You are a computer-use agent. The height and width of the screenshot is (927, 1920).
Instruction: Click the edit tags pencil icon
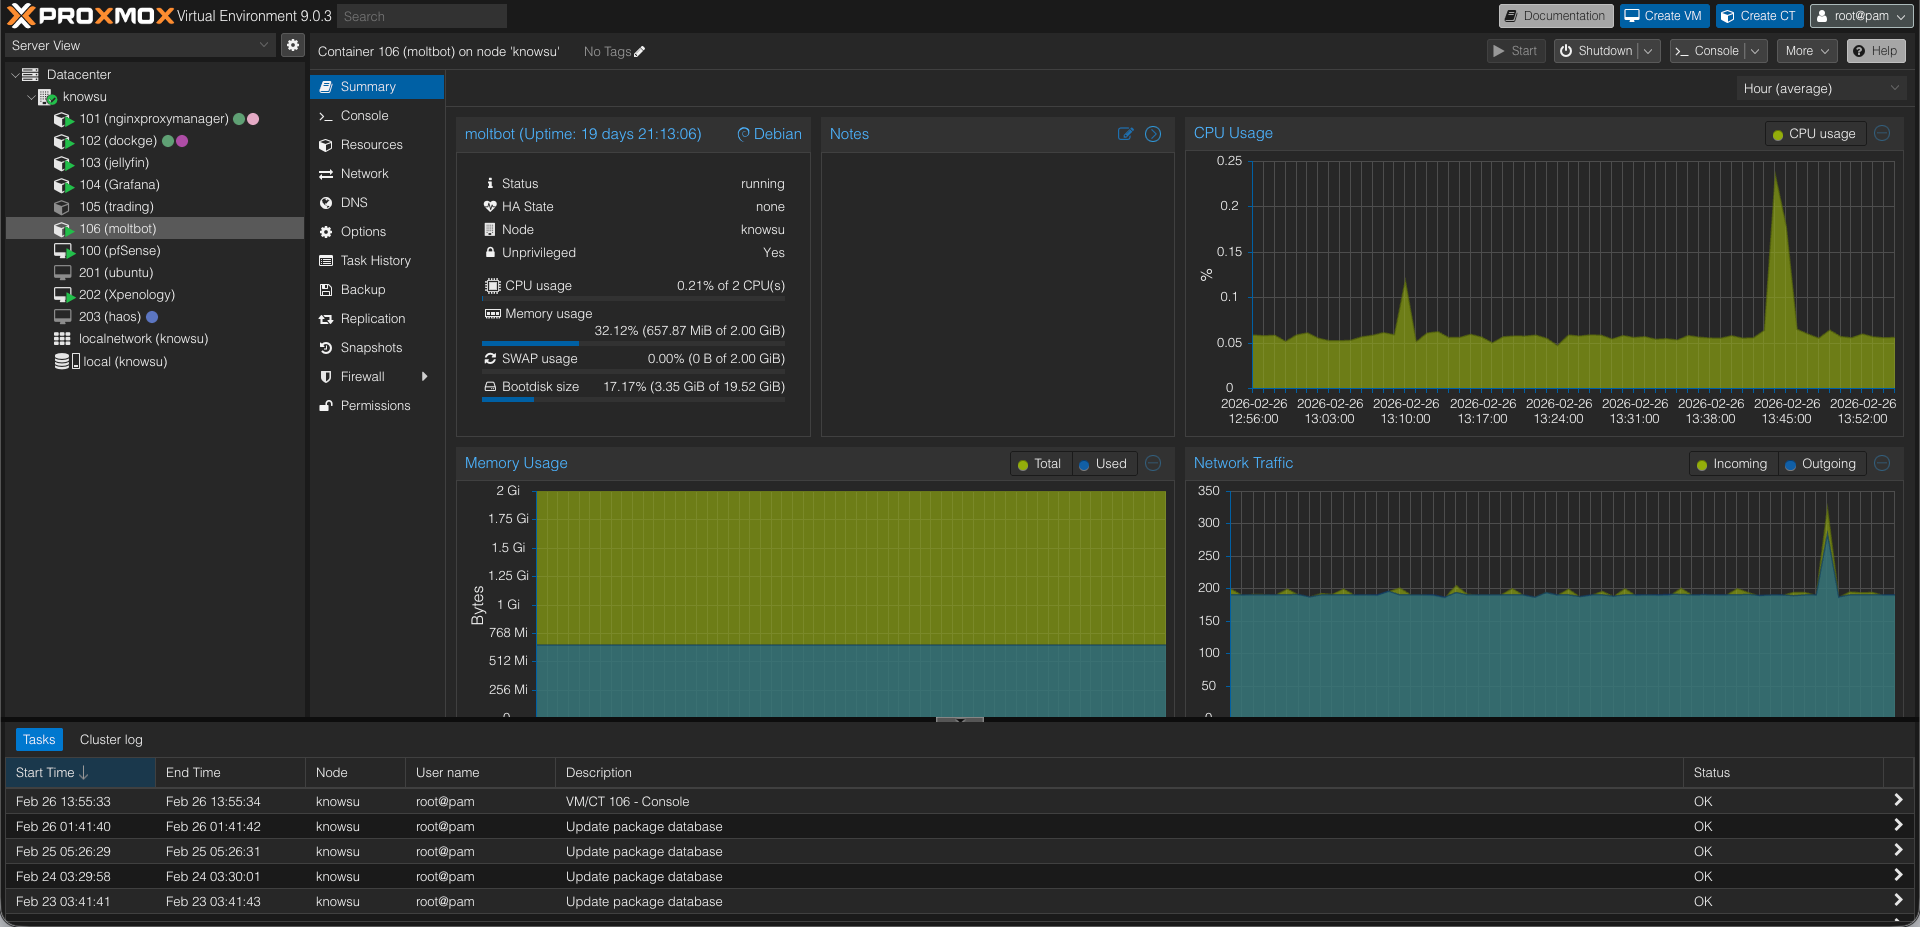[640, 52]
